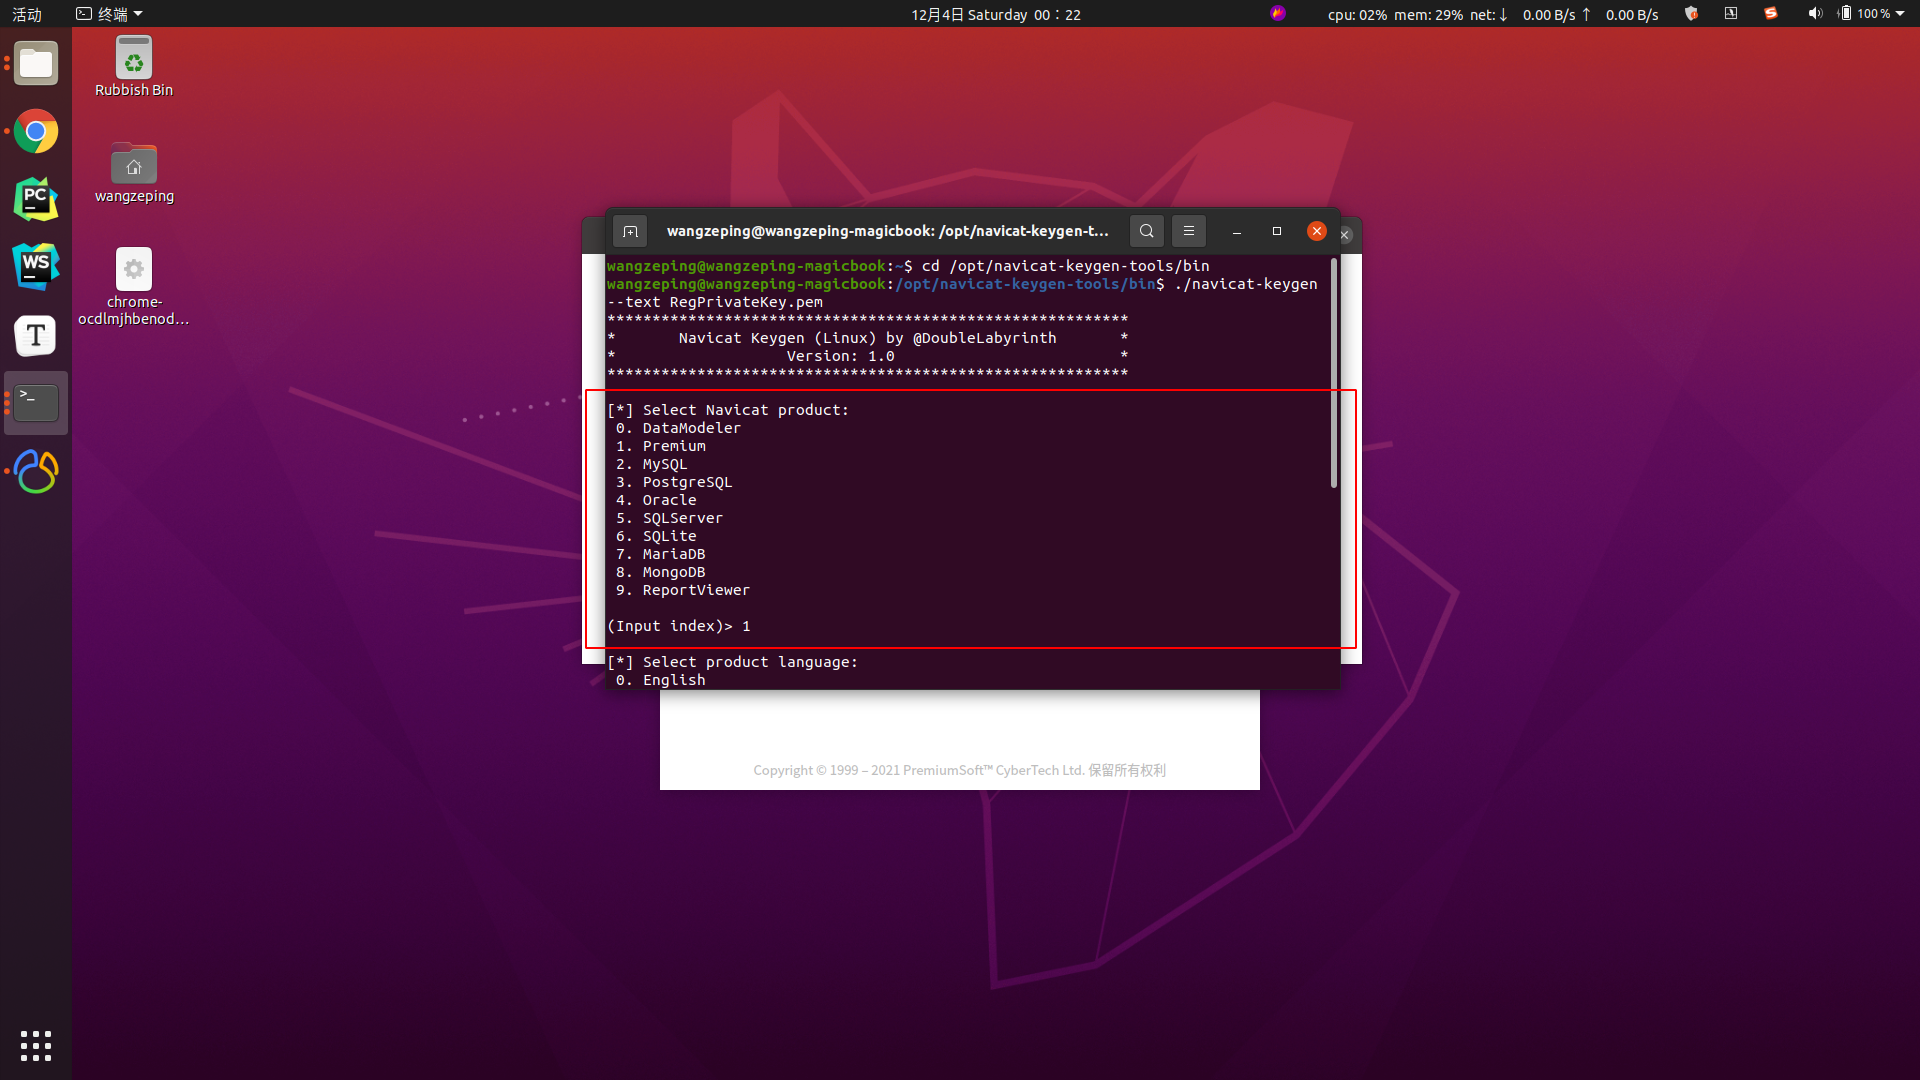The image size is (1920, 1080).
Task: Open the 终端 app menu
Action: tap(110, 14)
